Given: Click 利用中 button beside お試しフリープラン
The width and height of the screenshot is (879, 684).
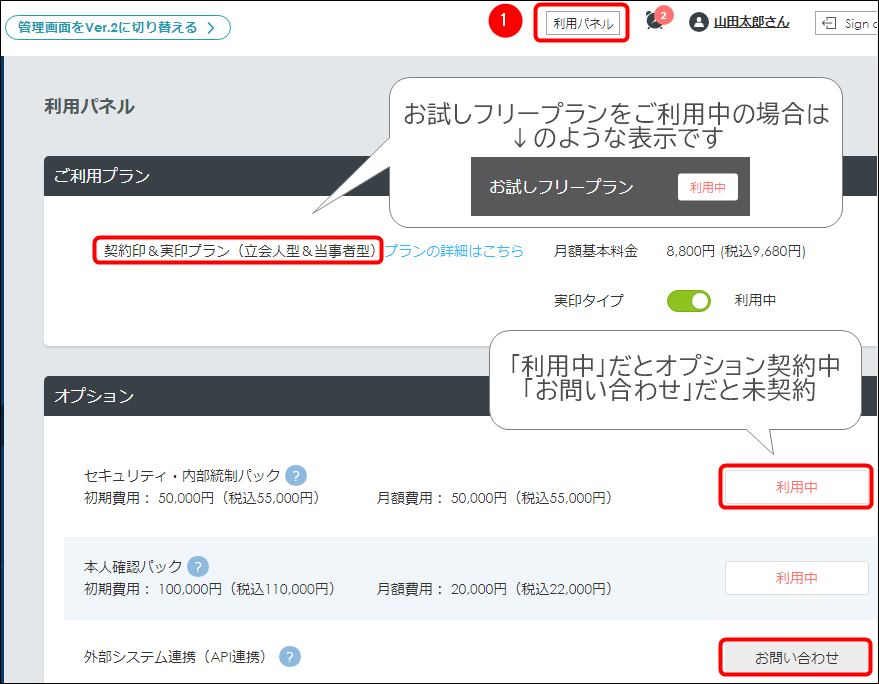Looking at the screenshot, I should click(x=707, y=187).
